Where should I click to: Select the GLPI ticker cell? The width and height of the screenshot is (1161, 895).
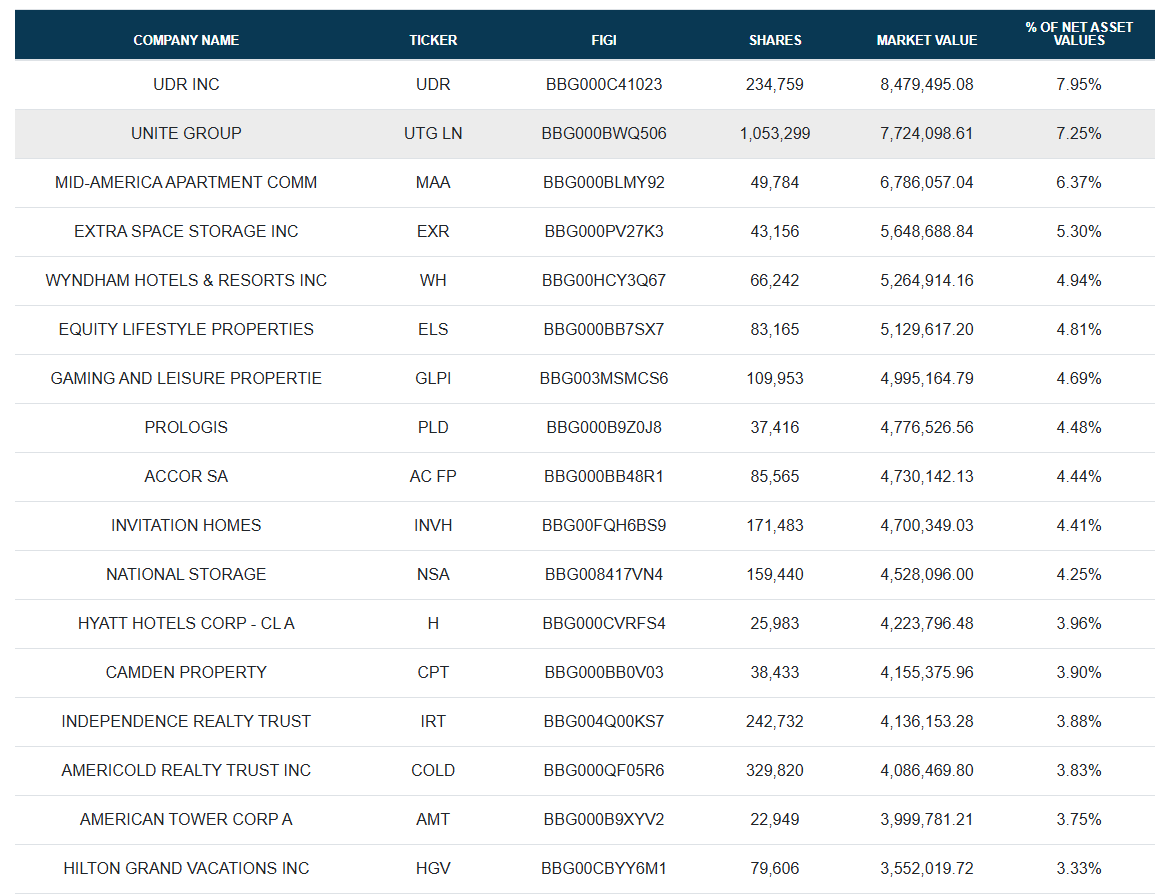pyautogui.click(x=433, y=378)
